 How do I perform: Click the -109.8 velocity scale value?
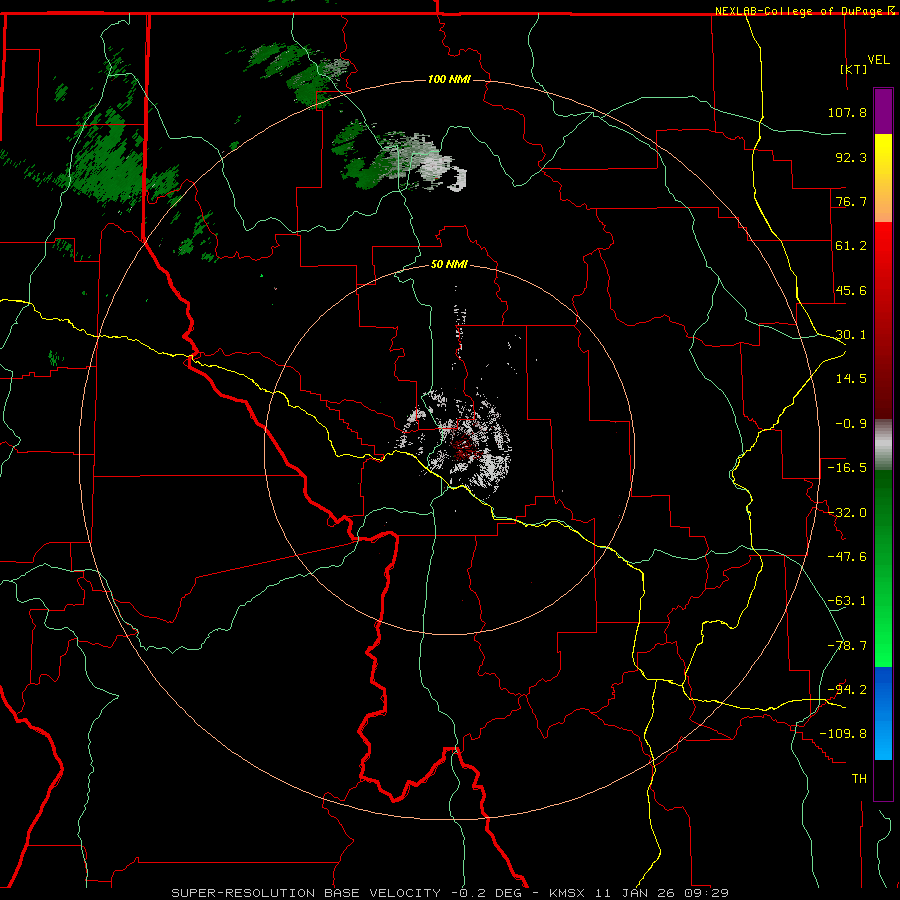pyautogui.click(x=843, y=734)
